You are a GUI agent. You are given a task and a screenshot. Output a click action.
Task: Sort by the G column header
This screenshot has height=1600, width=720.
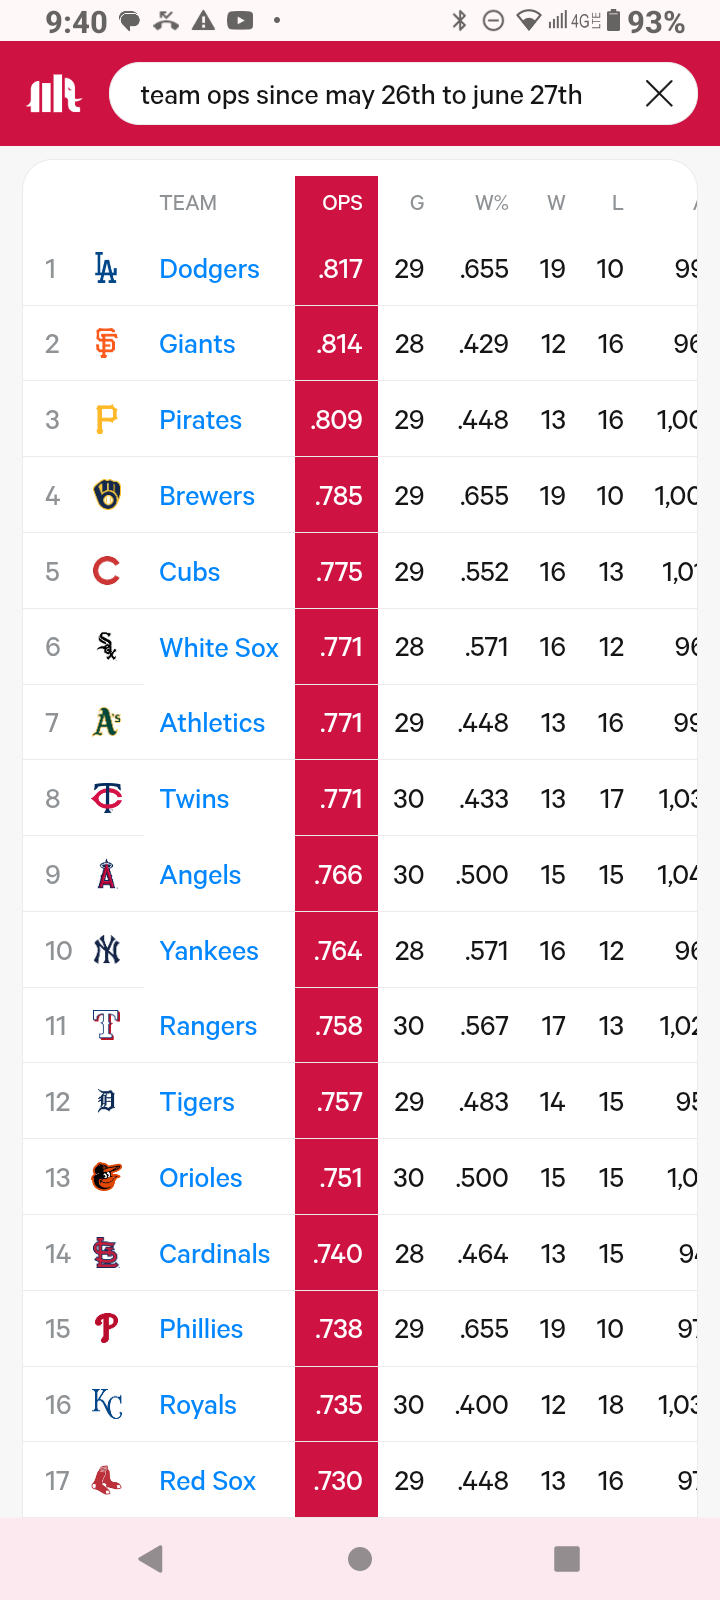[x=417, y=203]
